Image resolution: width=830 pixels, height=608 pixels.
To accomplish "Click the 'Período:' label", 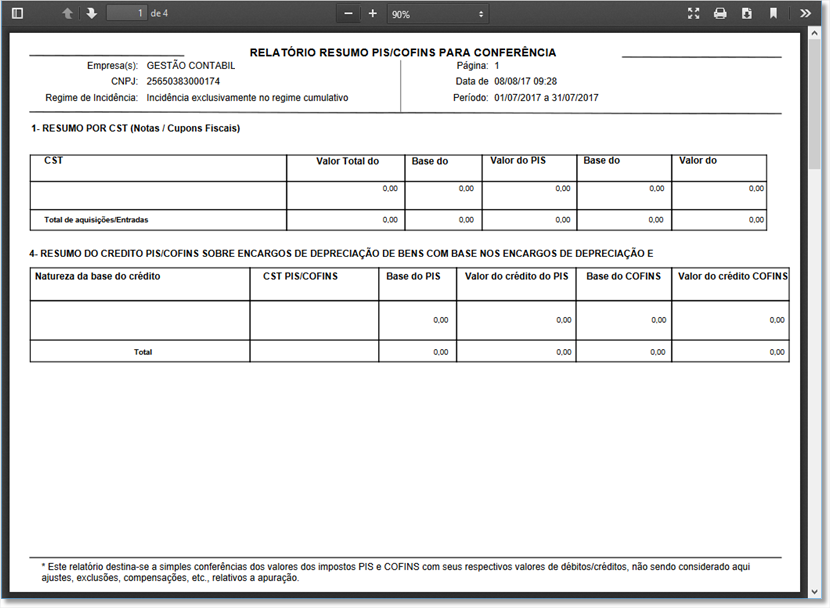I will tap(471, 98).
